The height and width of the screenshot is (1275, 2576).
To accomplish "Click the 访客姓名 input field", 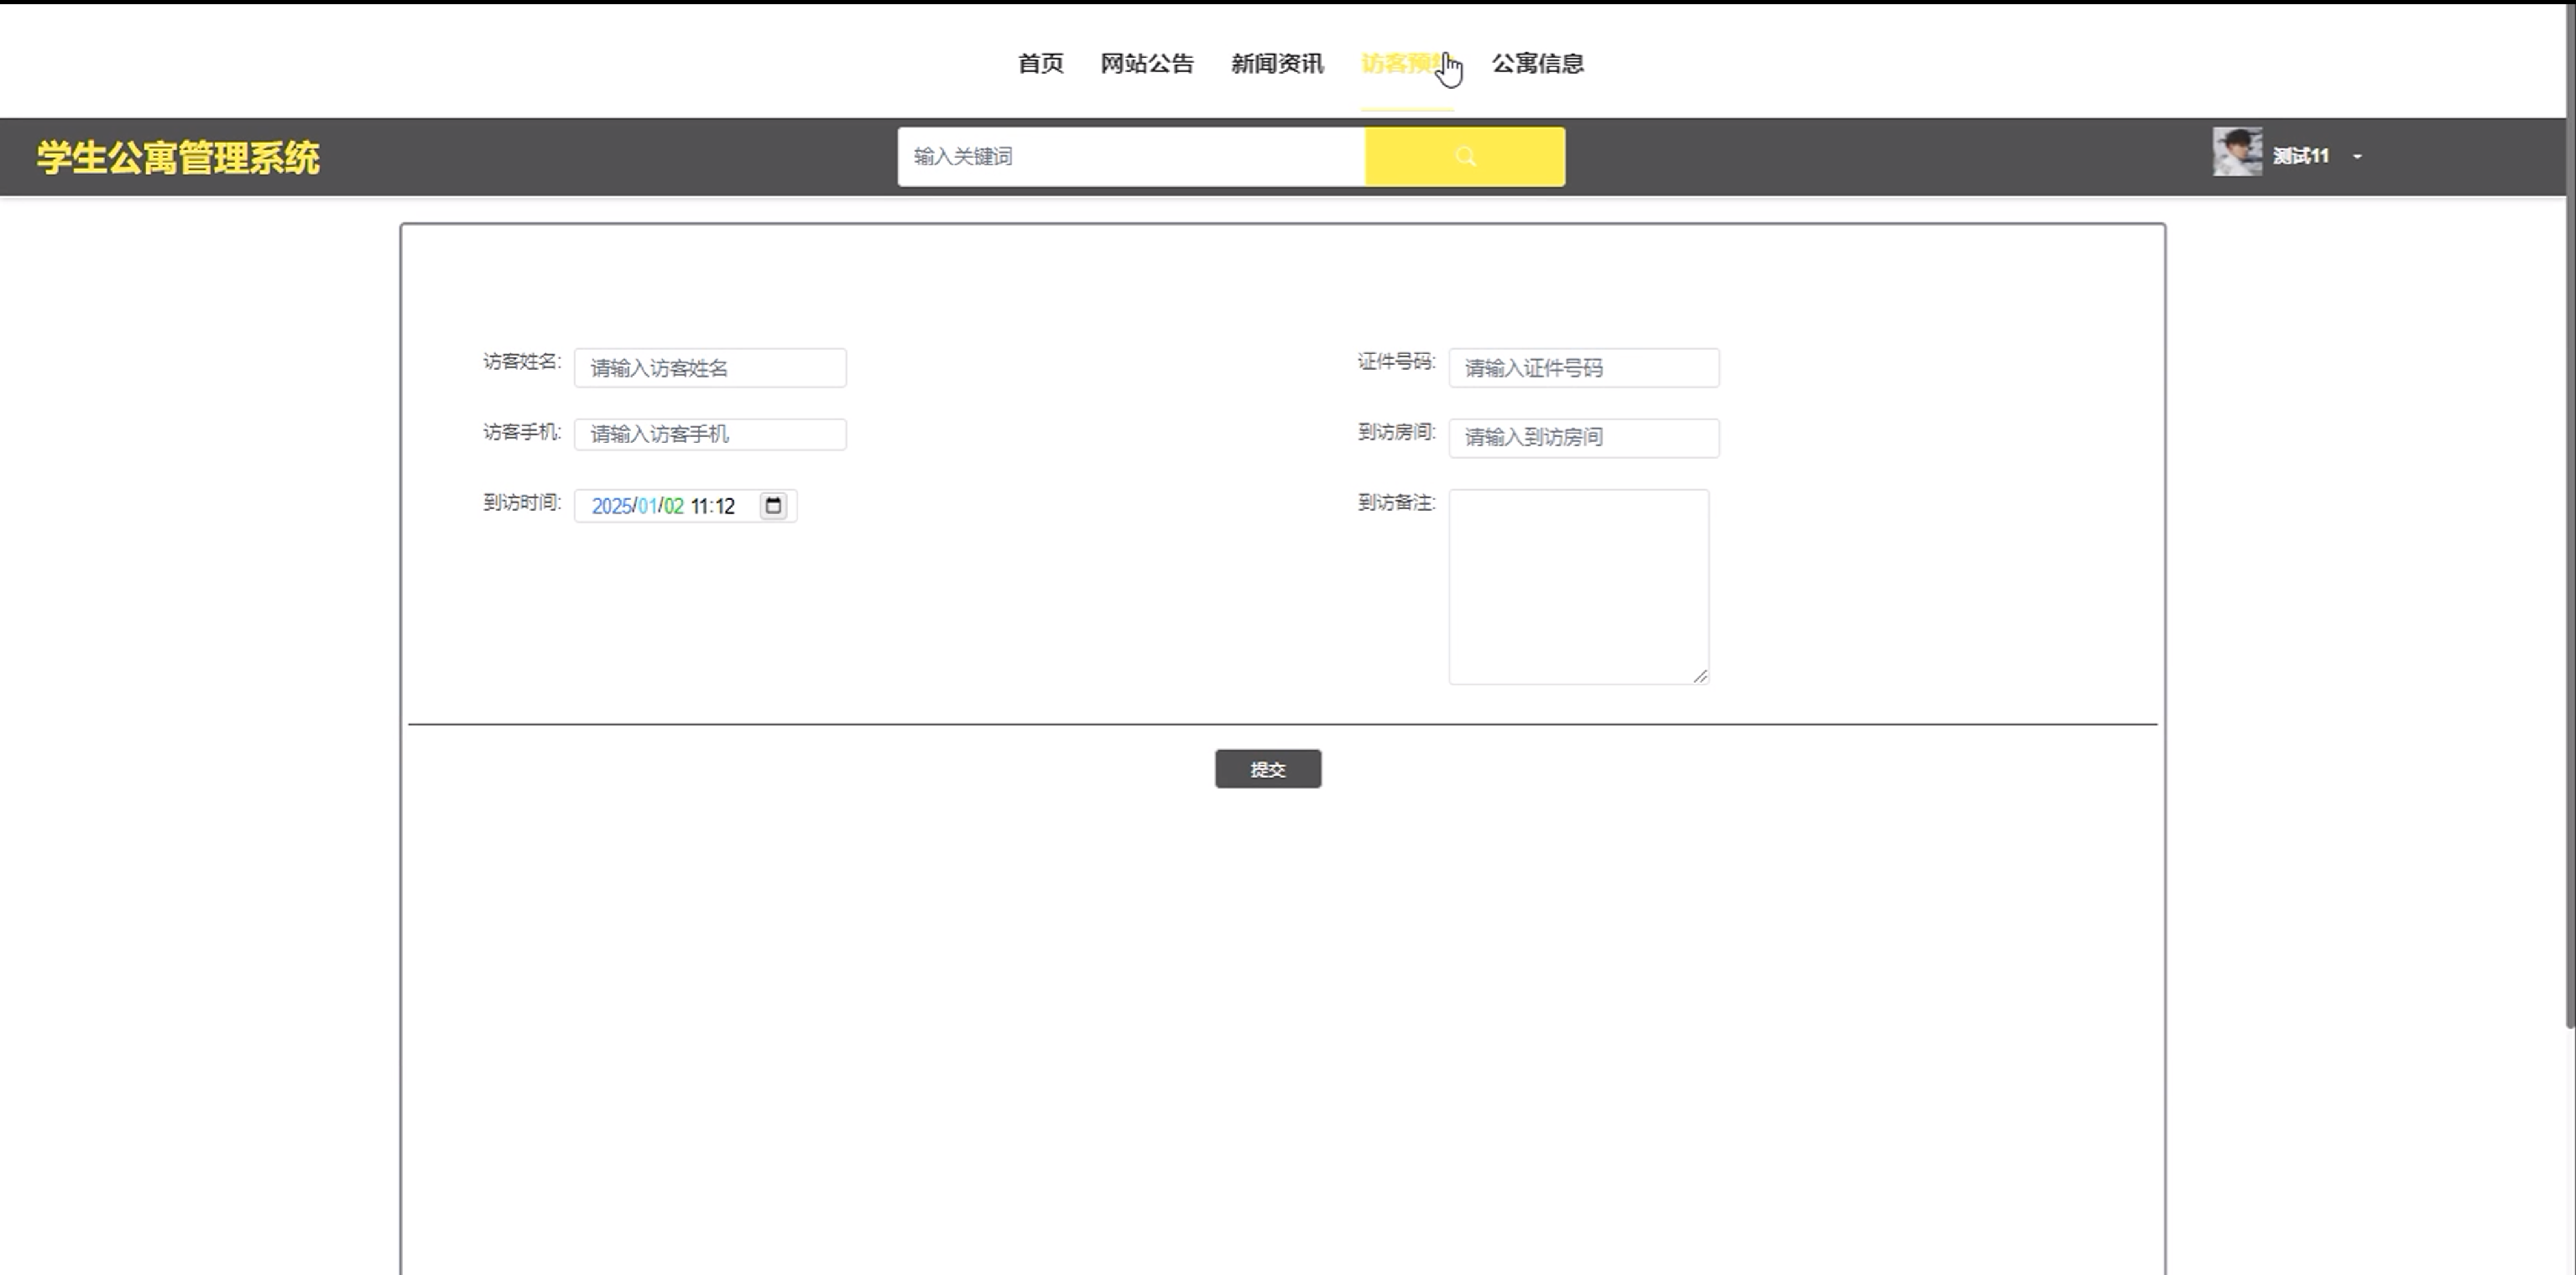I will point(710,368).
